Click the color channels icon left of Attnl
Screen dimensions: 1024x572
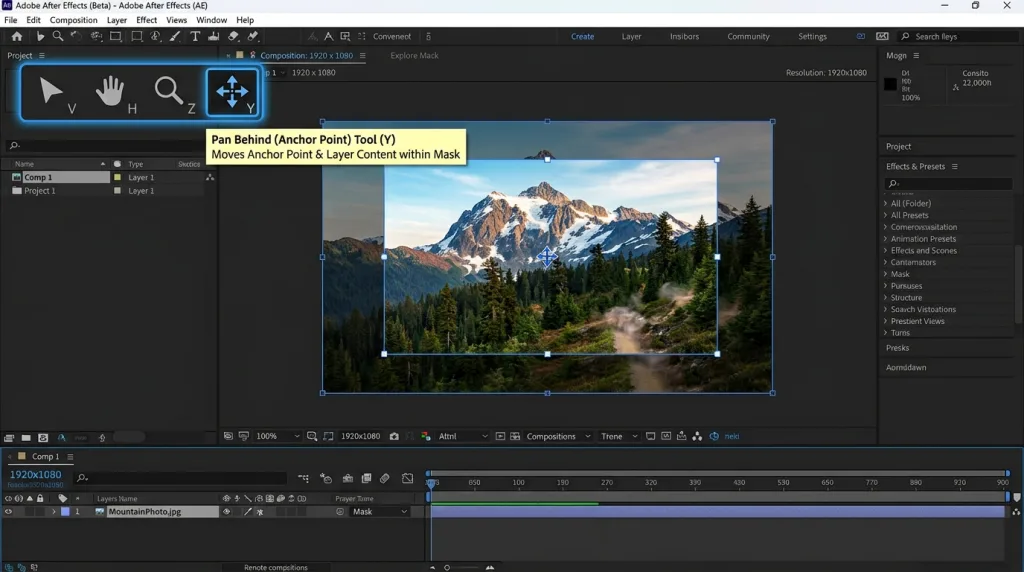coord(426,436)
